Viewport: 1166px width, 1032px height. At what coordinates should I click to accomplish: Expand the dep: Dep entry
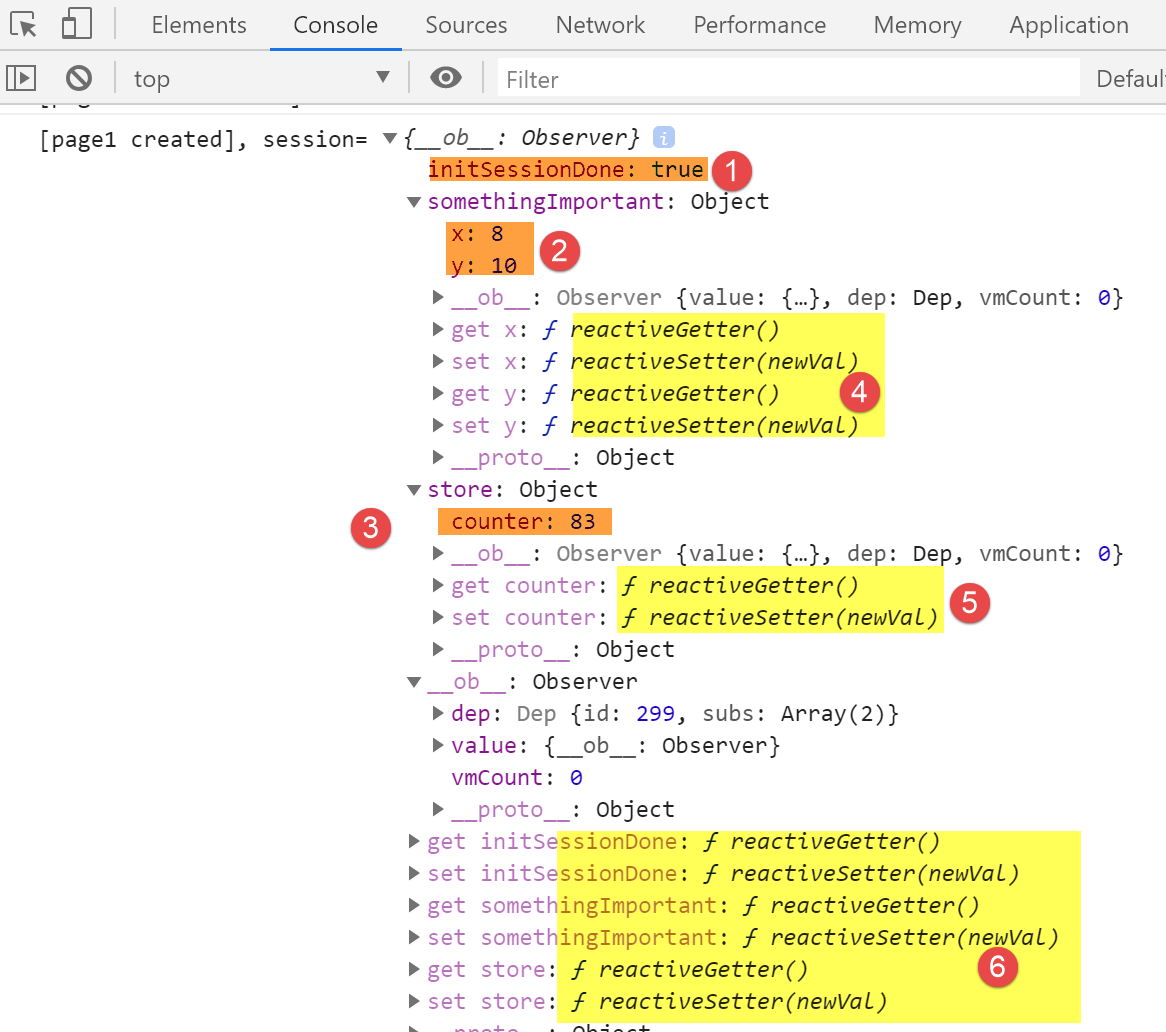(x=438, y=714)
